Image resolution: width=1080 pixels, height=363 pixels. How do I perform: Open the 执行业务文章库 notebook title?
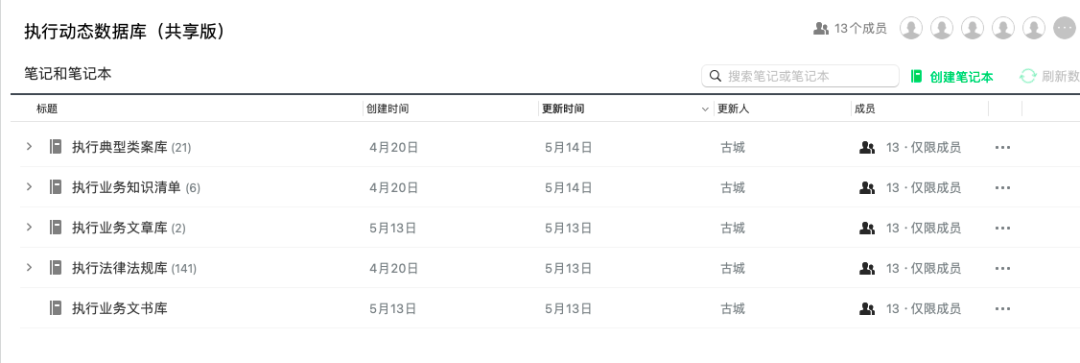(x=120, y=228)
